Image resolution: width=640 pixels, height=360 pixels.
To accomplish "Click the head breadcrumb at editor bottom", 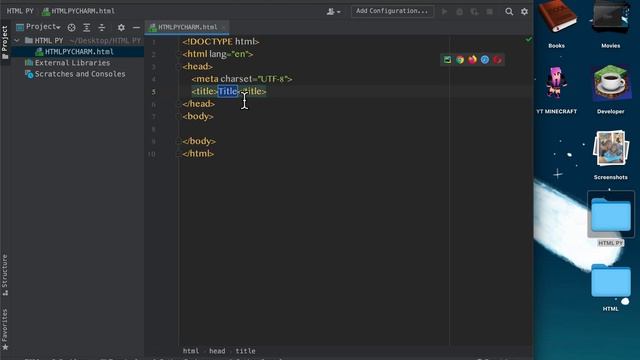I will (217, 351).
